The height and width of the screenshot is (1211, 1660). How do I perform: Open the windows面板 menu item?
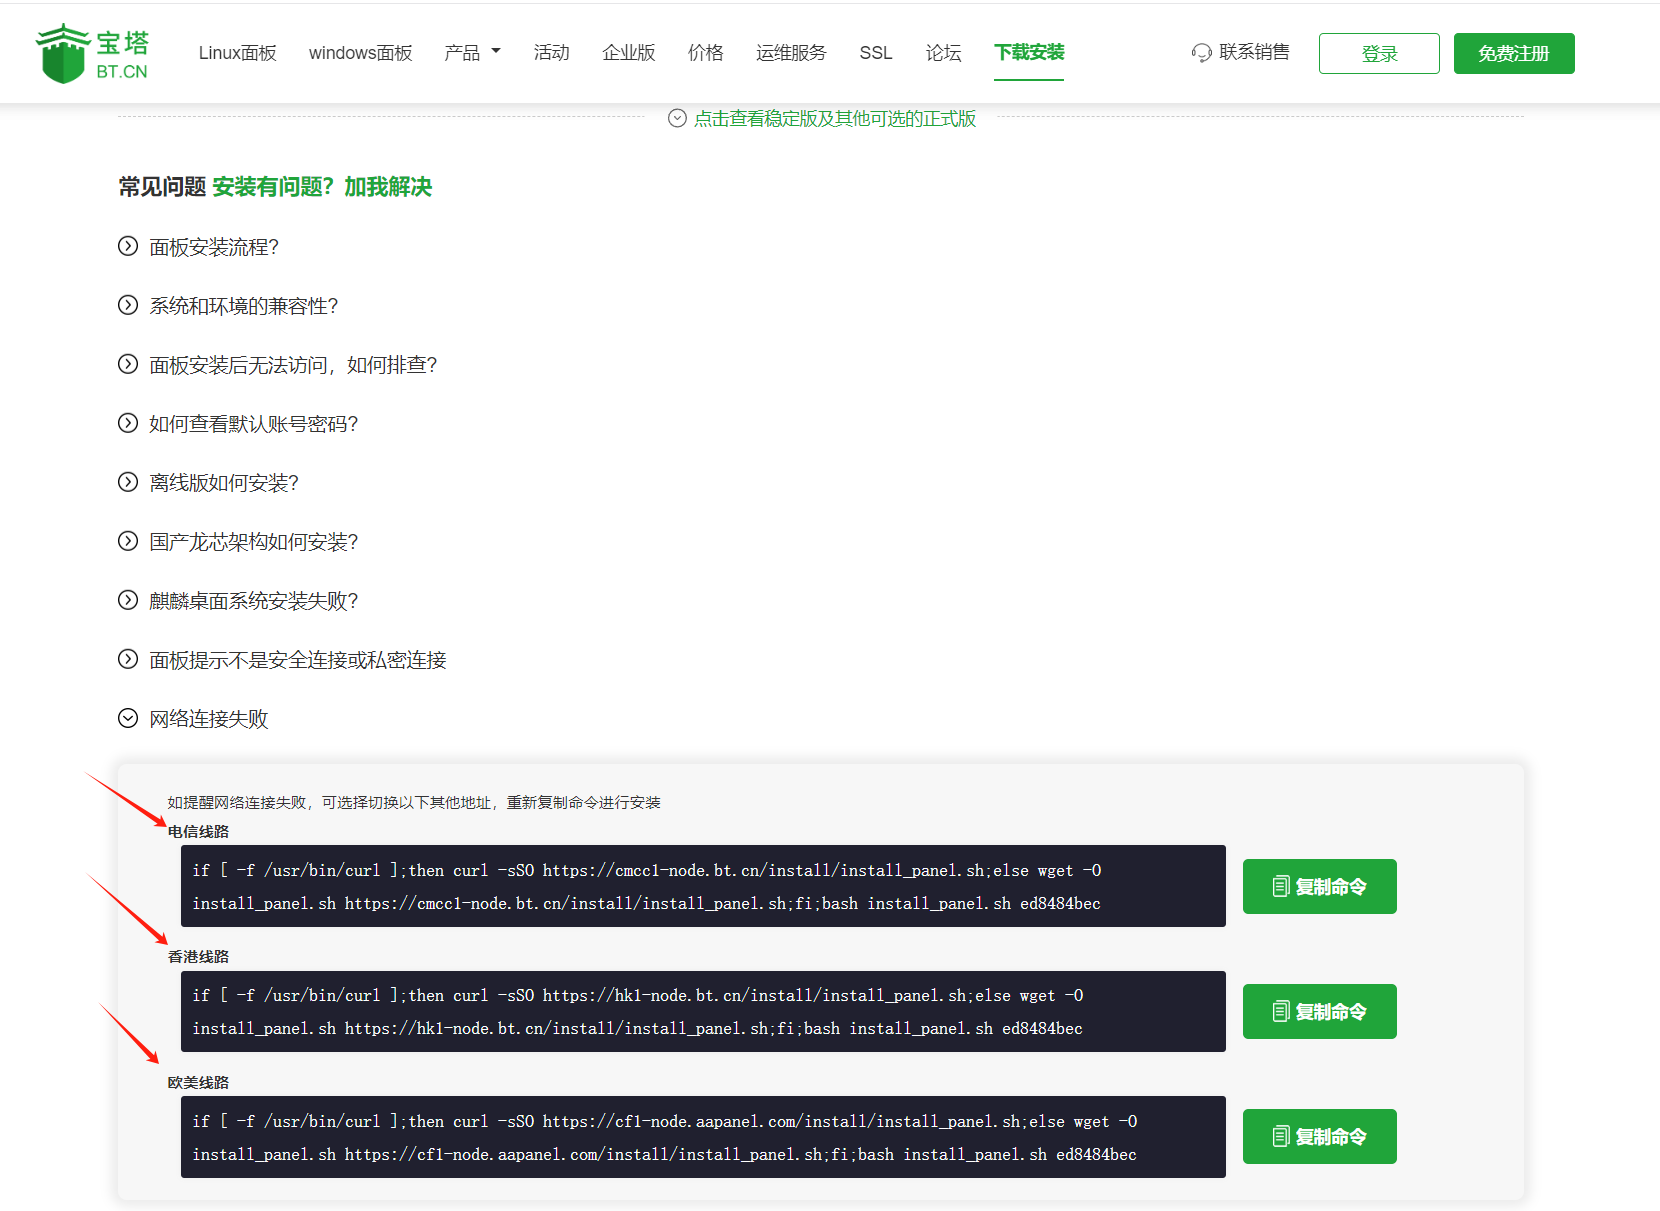pyautogui.click(x=360, y=53)
